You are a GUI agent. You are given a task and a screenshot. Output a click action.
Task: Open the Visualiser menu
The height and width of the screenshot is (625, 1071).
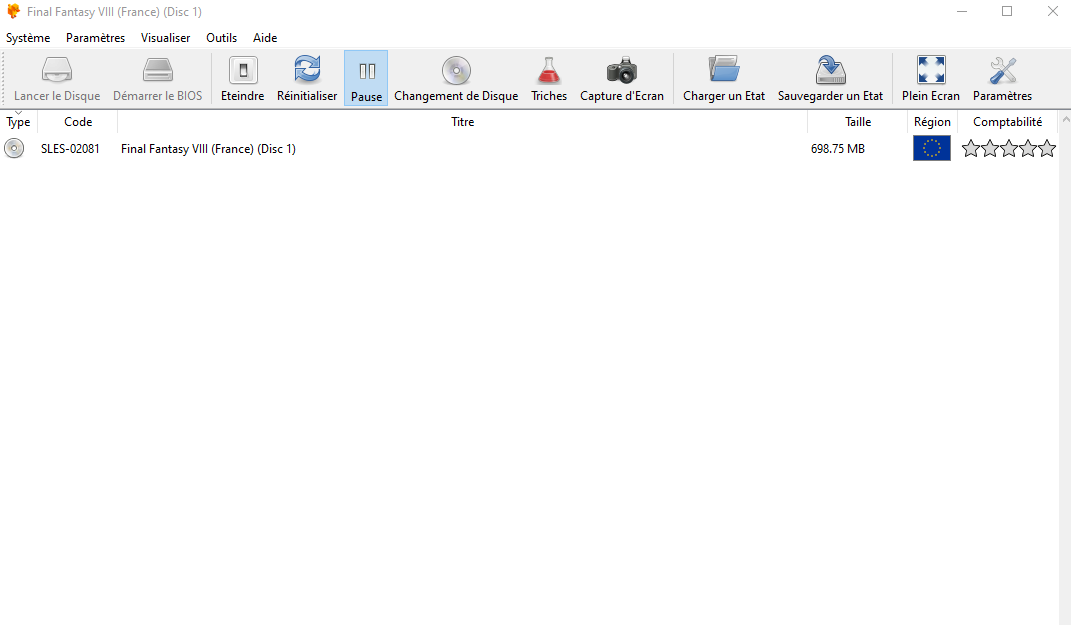pyautogui.click(x=165, y=38)
